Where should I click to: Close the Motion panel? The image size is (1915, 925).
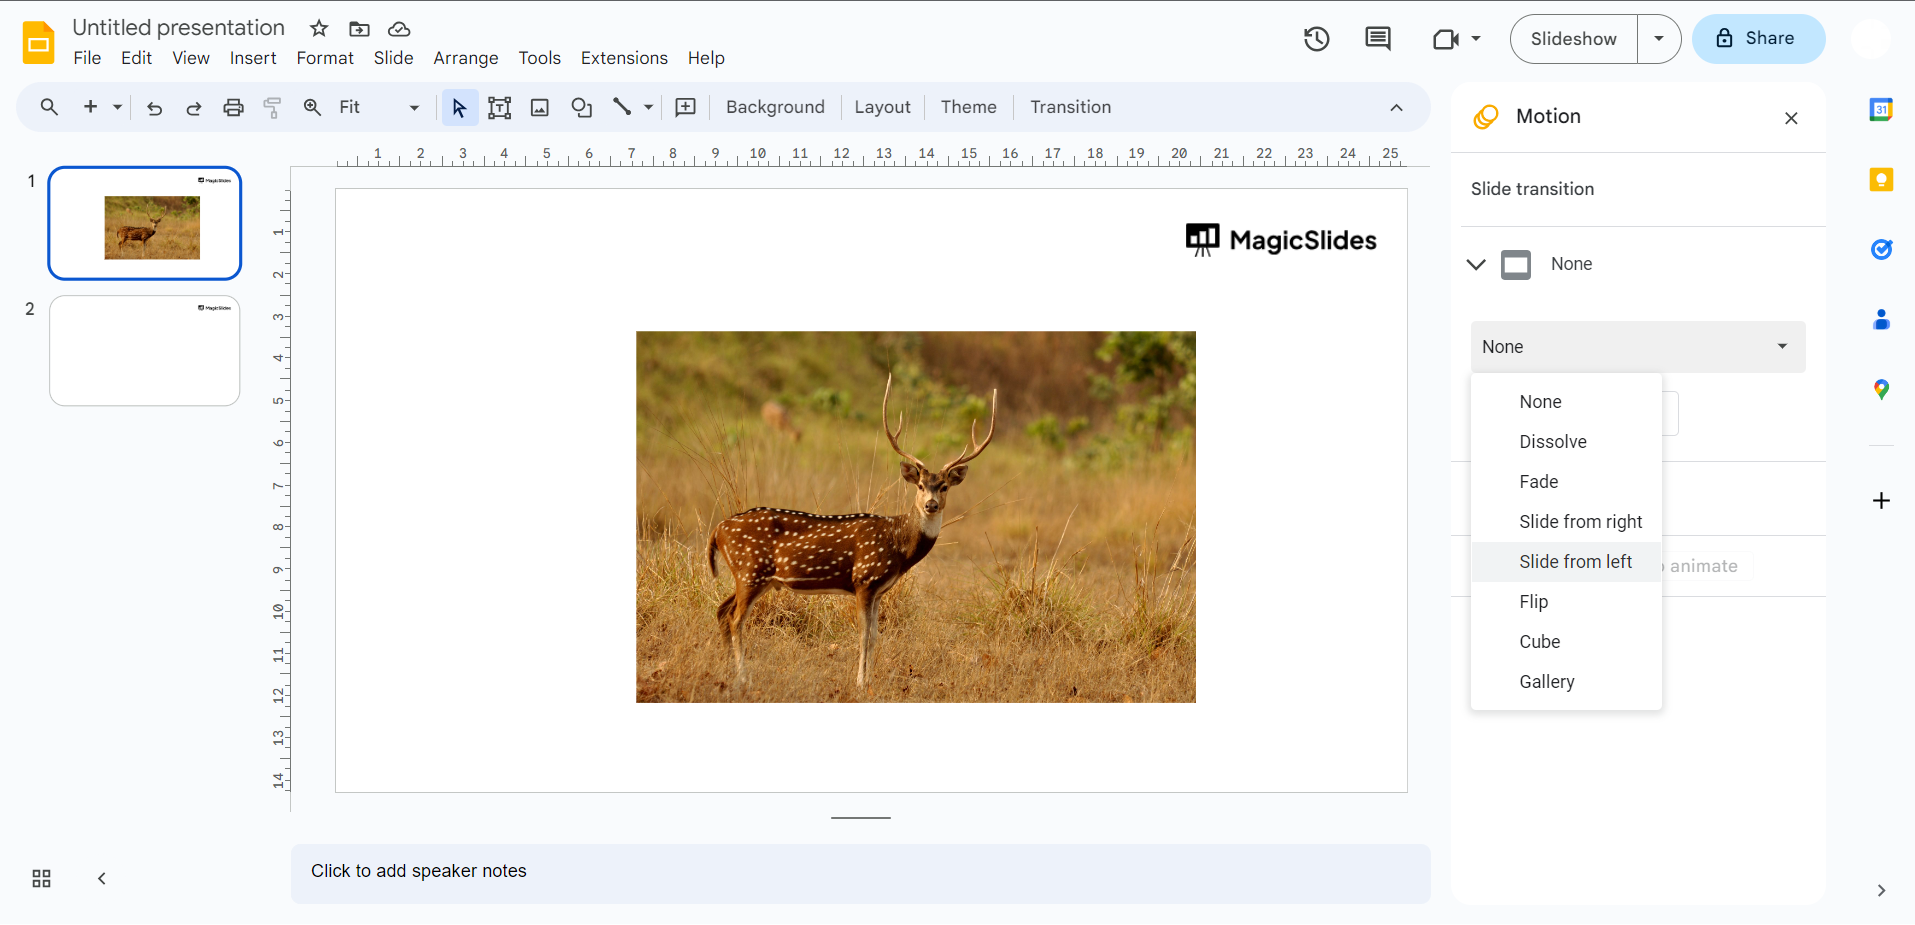click(1791, 118)
